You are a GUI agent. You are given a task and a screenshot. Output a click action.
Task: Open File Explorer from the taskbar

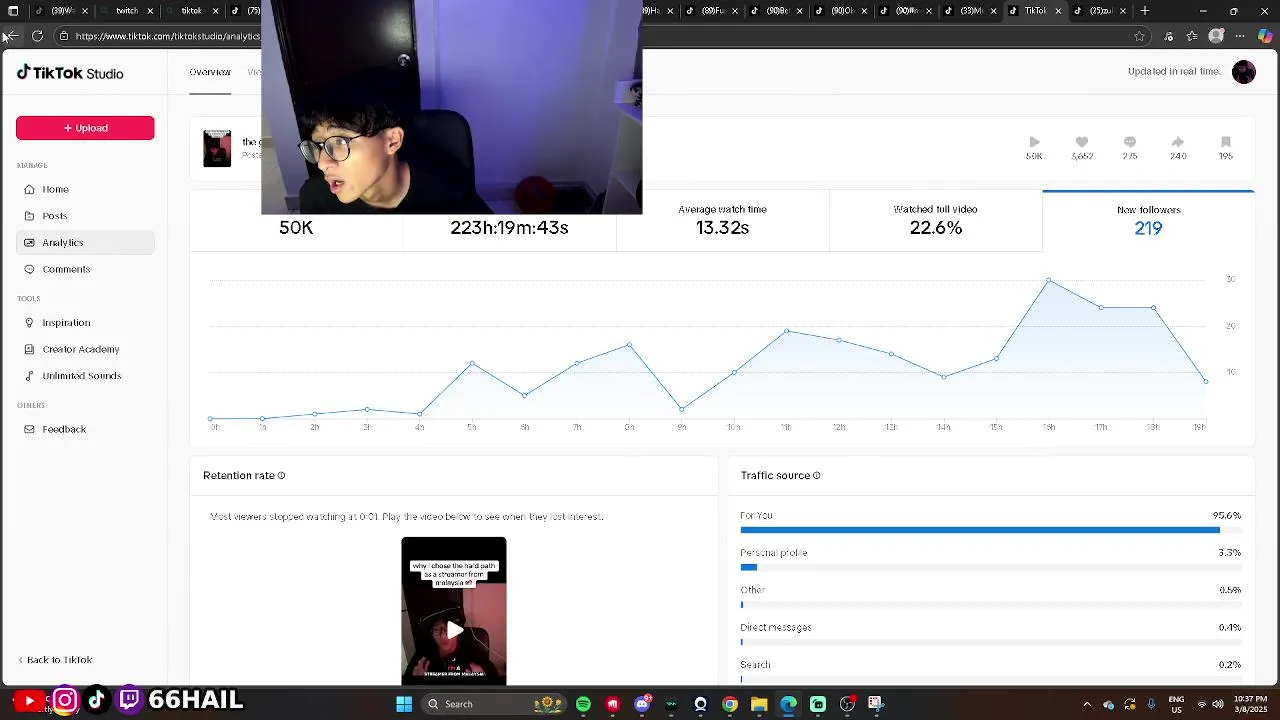[x=759, y=704]
